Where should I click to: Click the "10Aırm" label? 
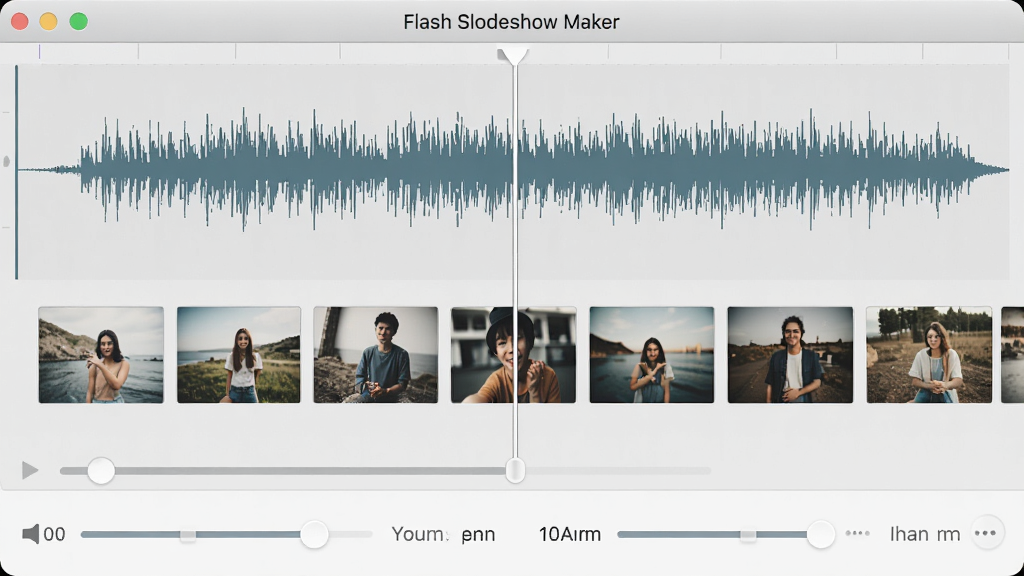[x=569, y=534]
